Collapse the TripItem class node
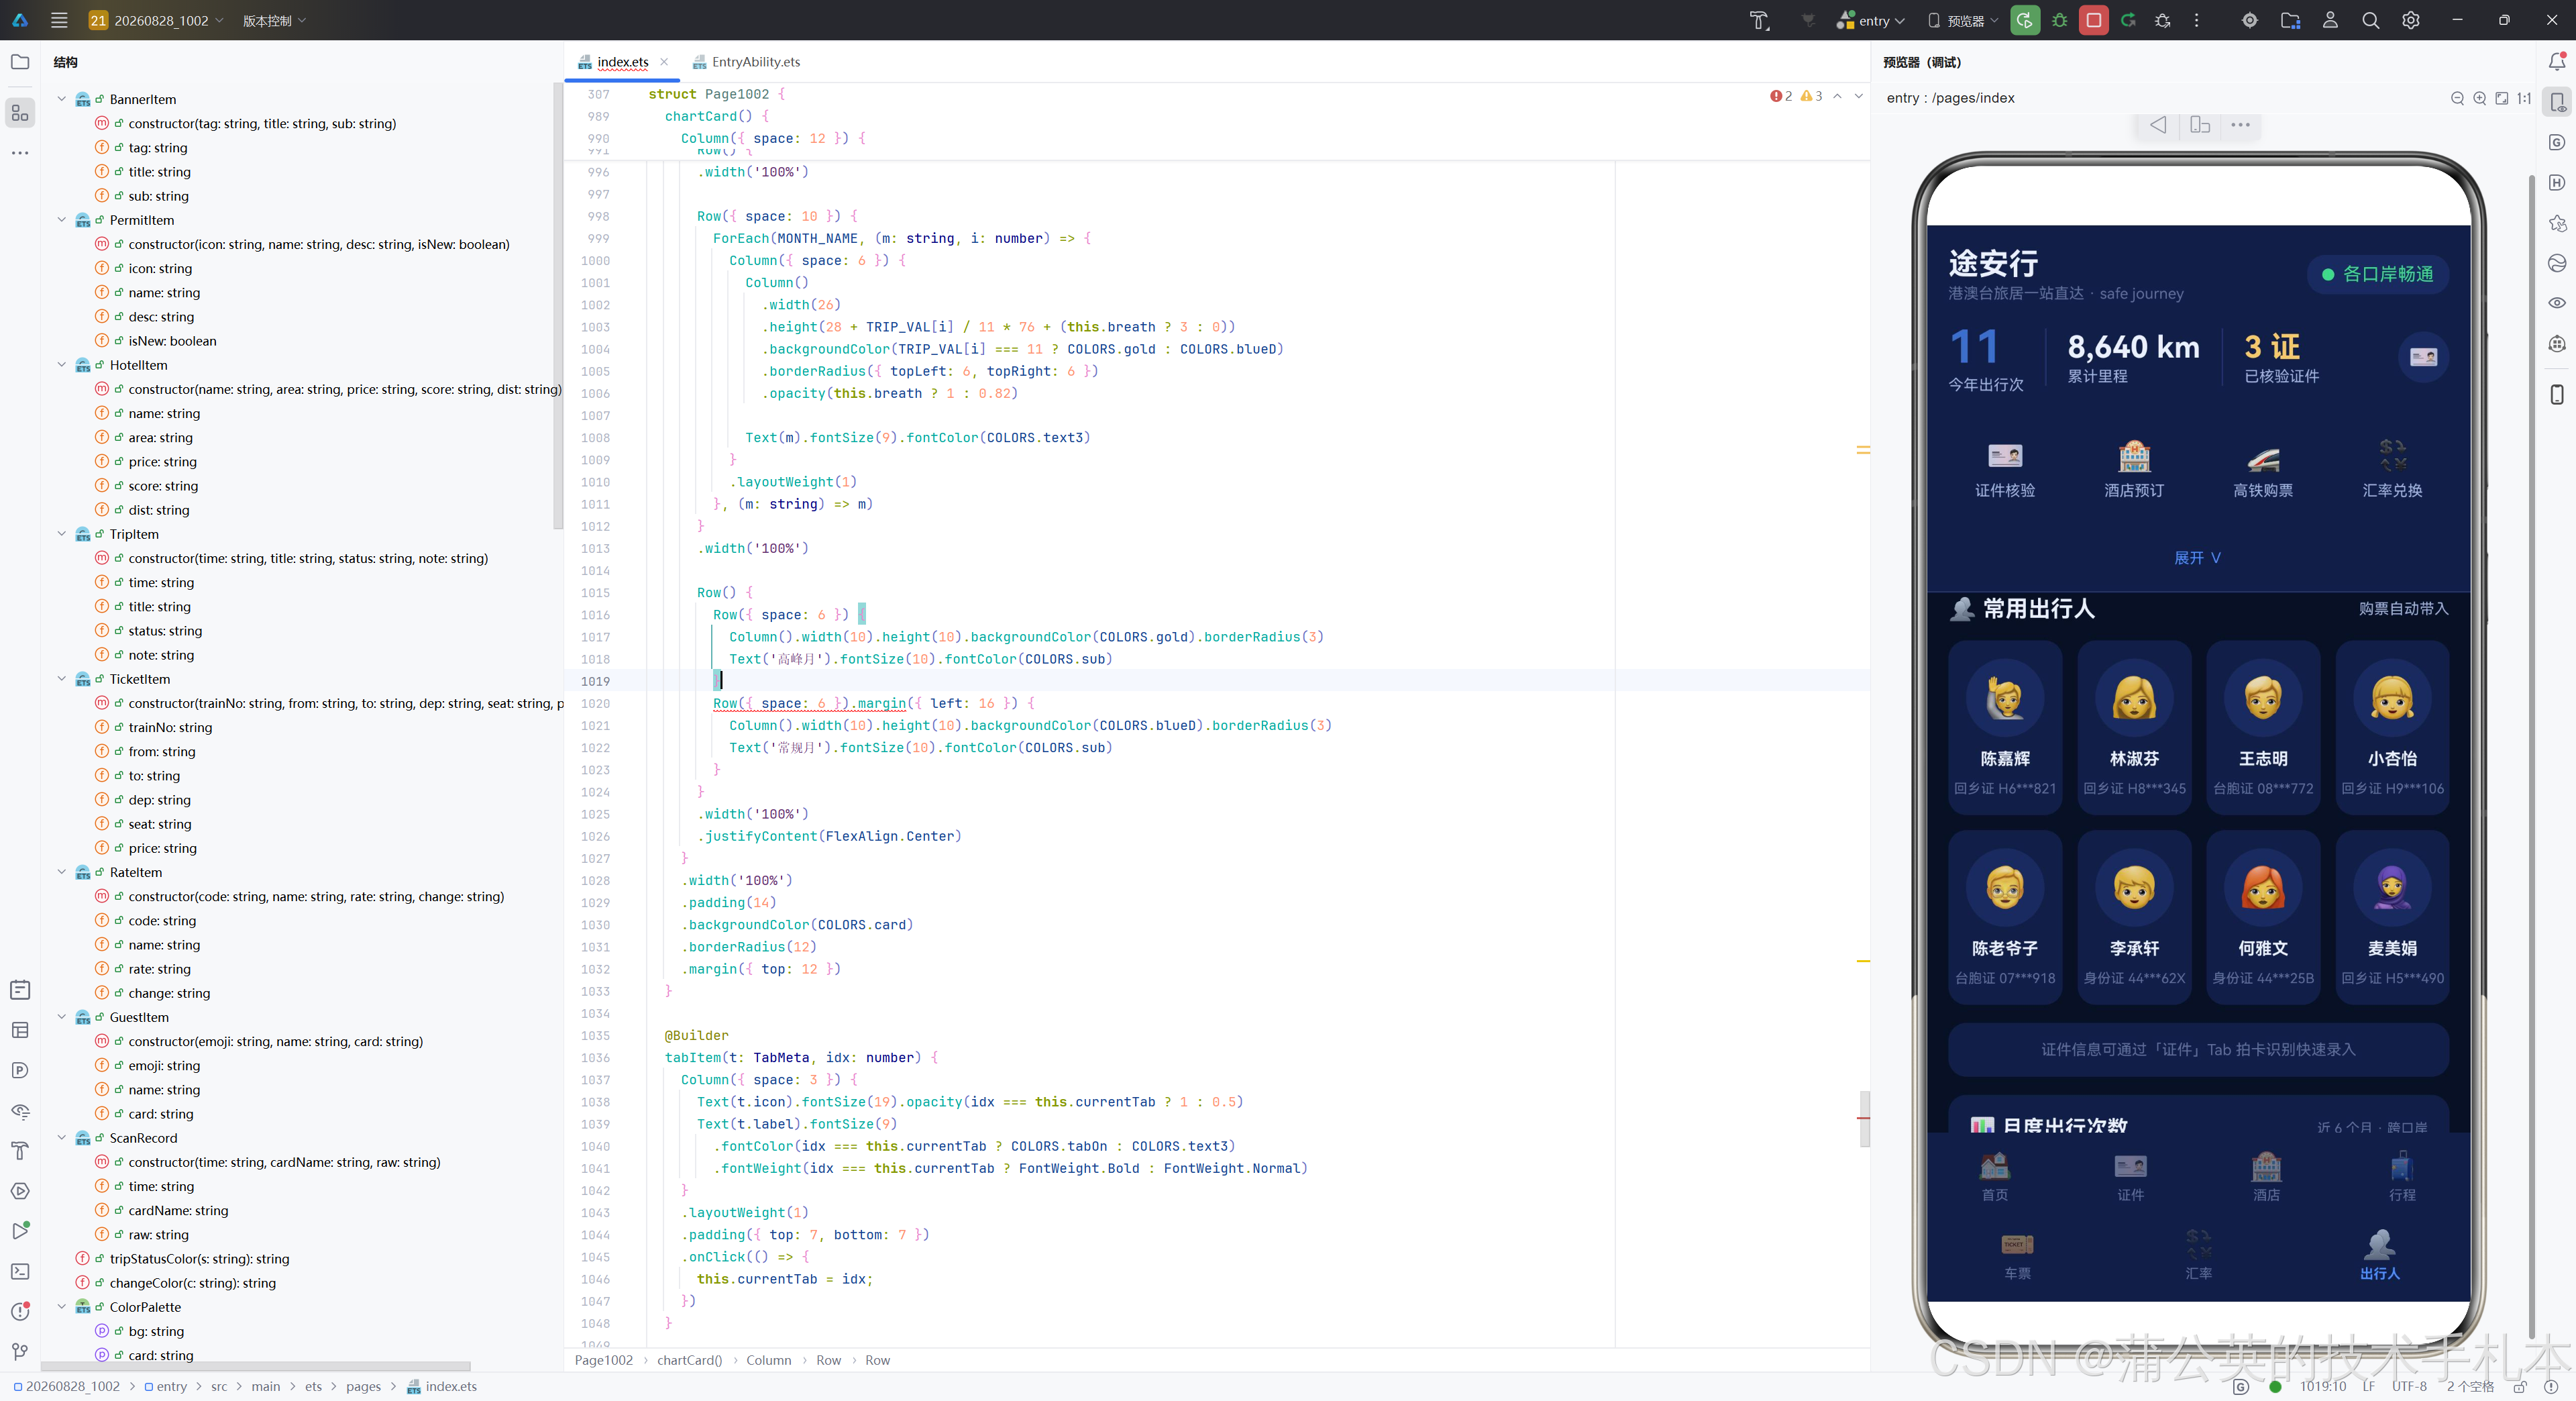2576x1401 pixels. (x=61, y=534)
